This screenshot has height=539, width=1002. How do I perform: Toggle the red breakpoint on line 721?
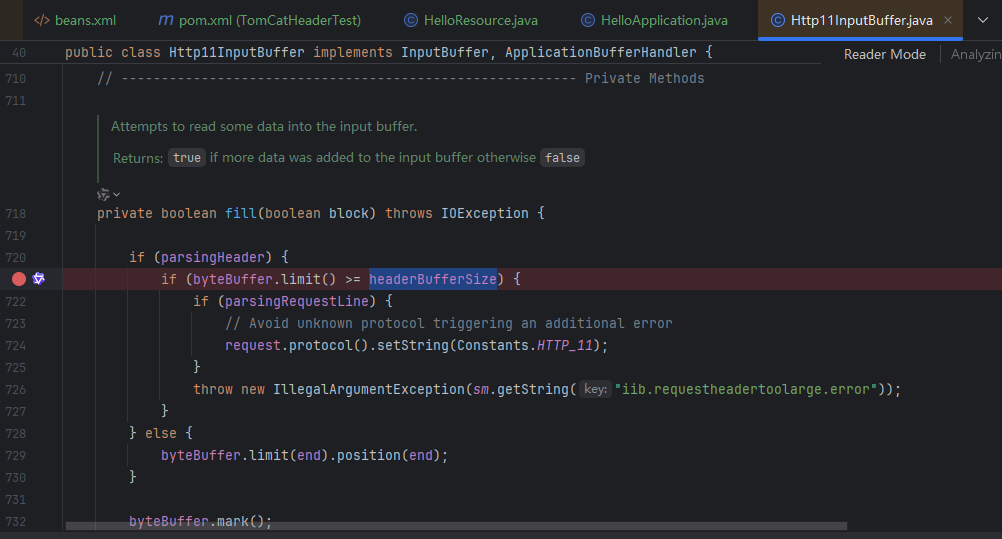point(19,279)
